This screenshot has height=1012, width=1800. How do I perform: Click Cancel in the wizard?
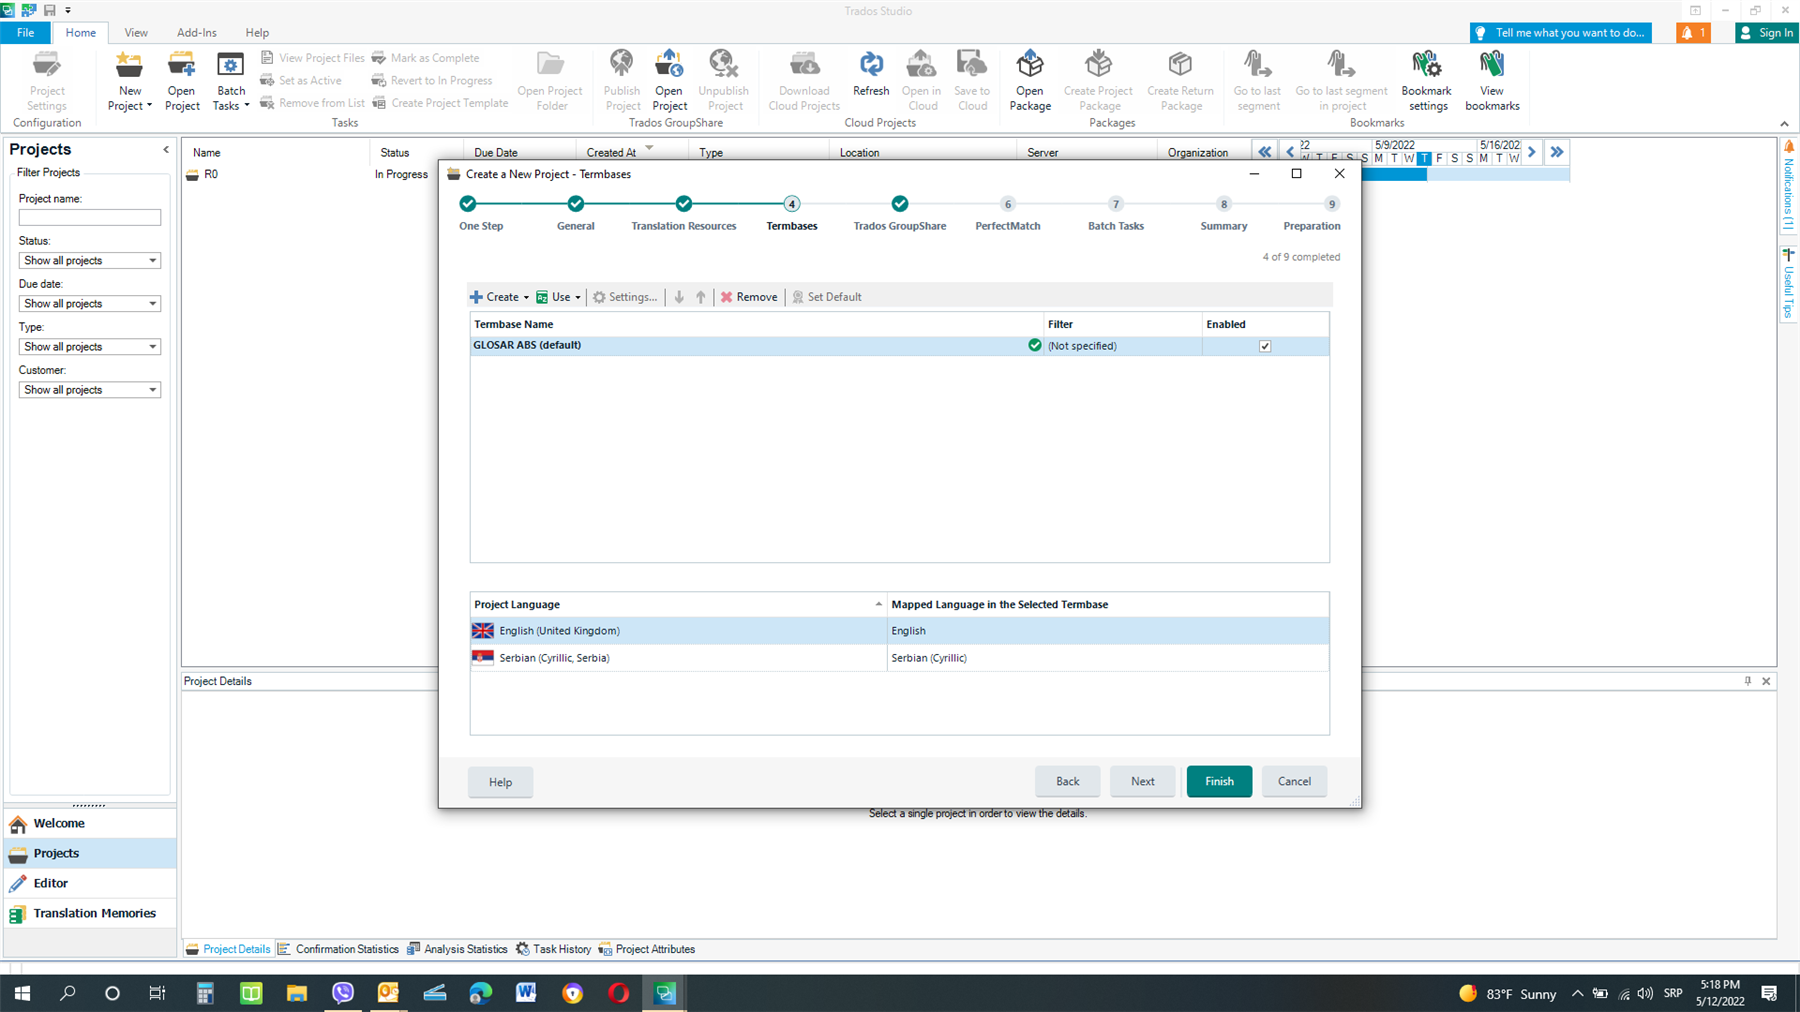tap(1294, 781)
